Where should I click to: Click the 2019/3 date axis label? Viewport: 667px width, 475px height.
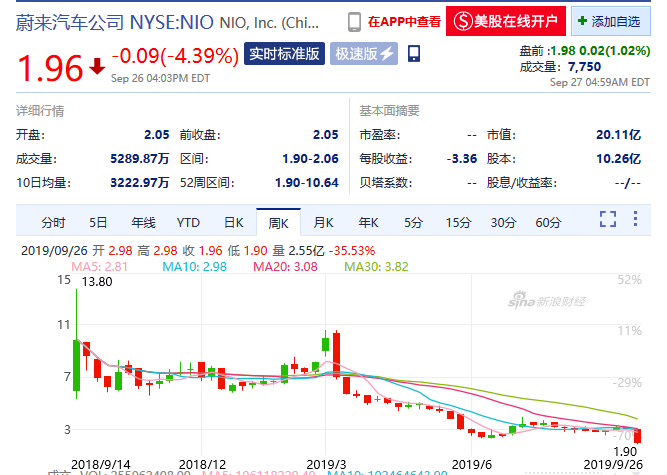(x=326, y=464)
